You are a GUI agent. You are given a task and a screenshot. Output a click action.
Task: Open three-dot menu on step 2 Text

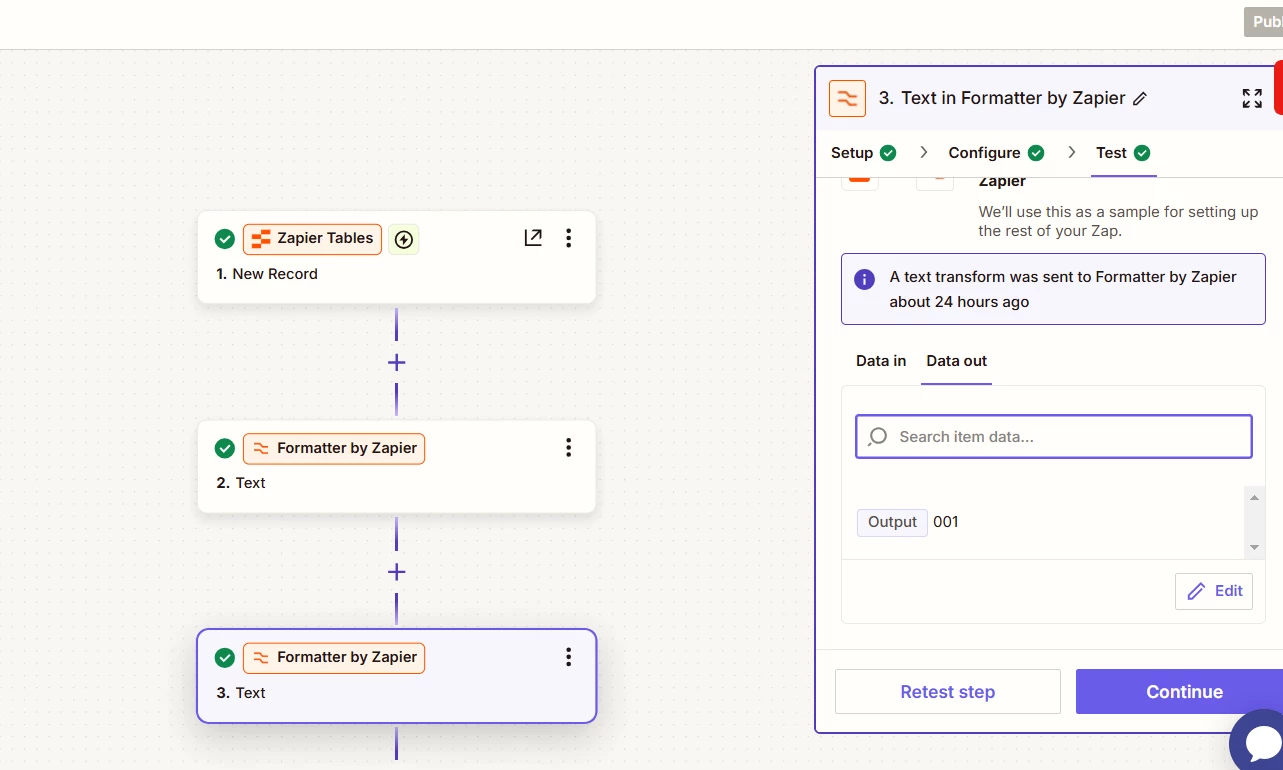568,448
